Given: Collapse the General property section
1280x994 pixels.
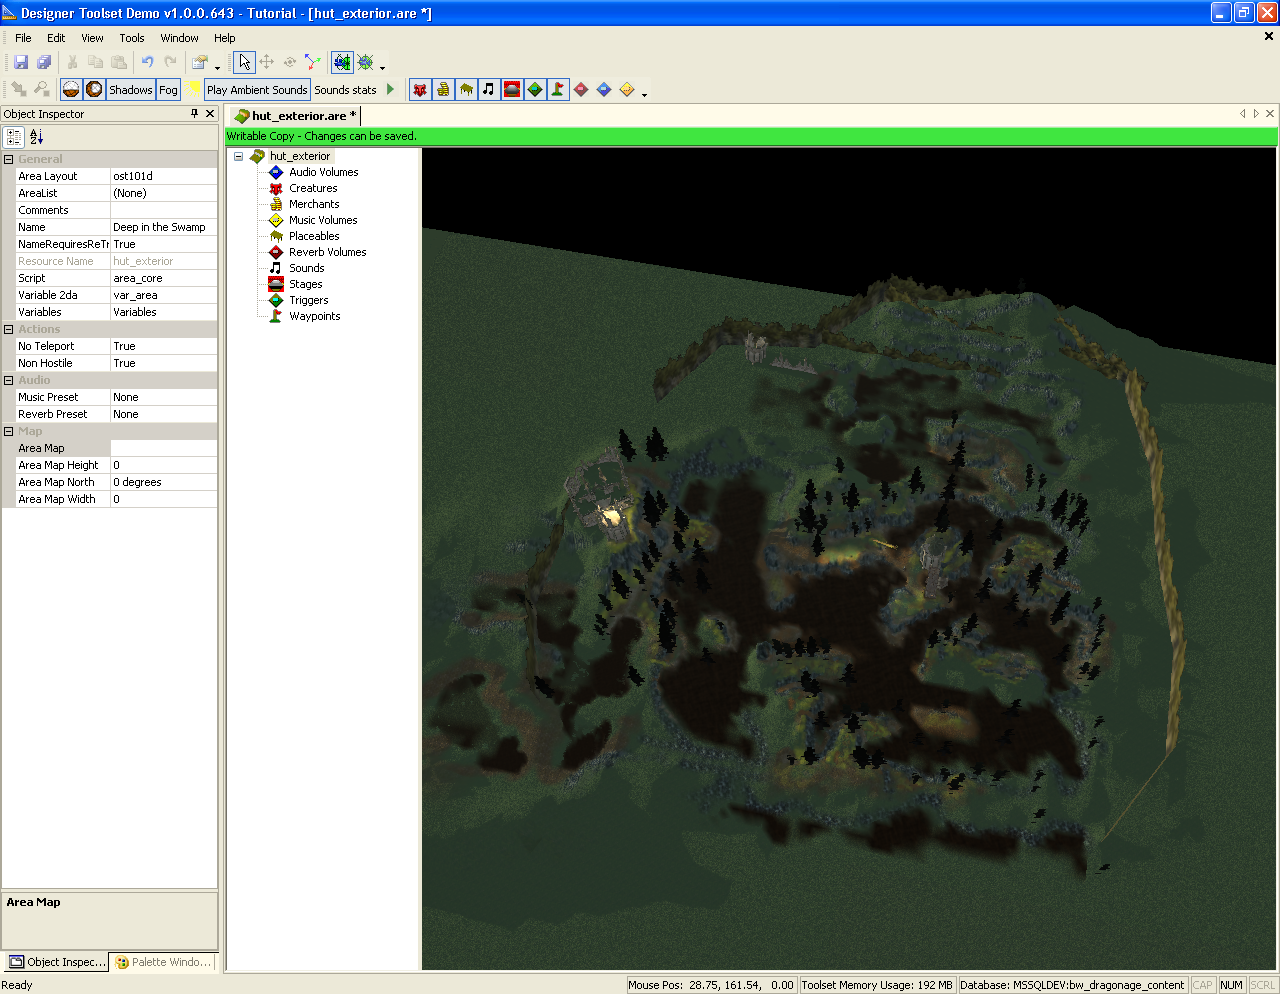Looking at the screenshot, I should pos(9,159).
